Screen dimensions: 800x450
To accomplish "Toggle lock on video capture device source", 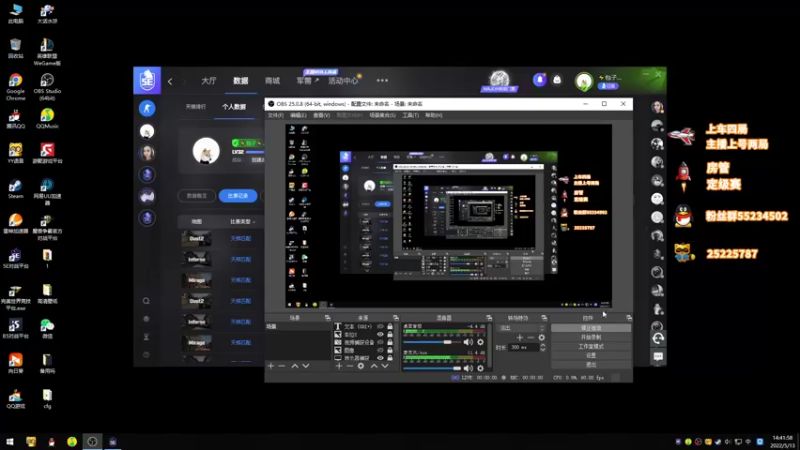I will point(390,342).
